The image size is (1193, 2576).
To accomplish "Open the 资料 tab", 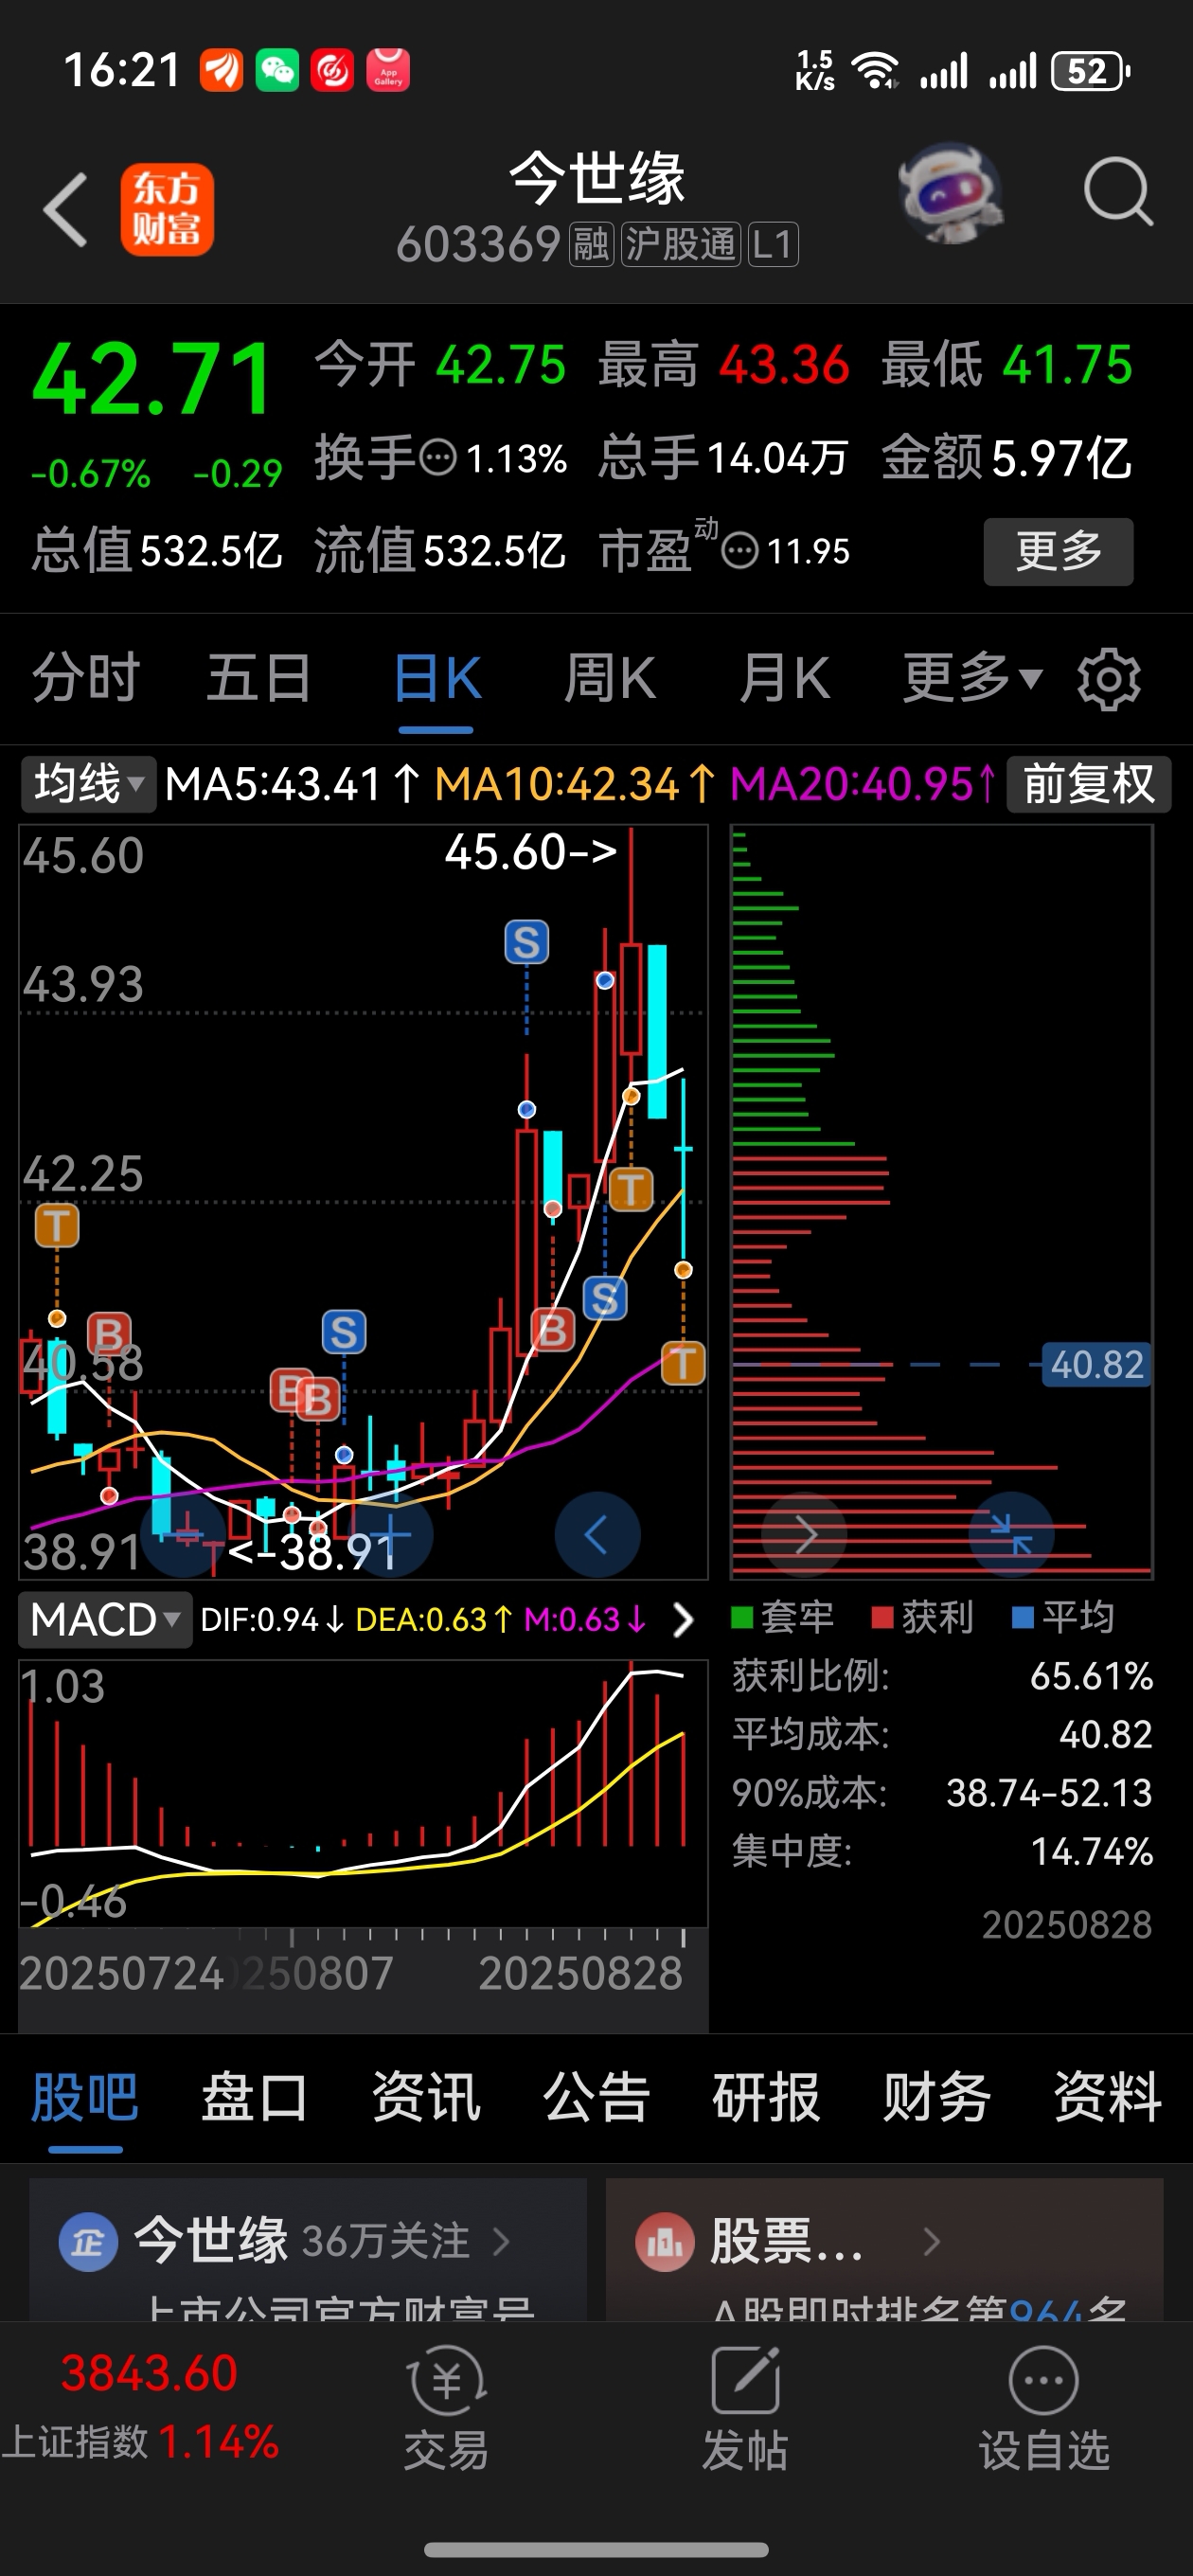I will (1107, 2097).
